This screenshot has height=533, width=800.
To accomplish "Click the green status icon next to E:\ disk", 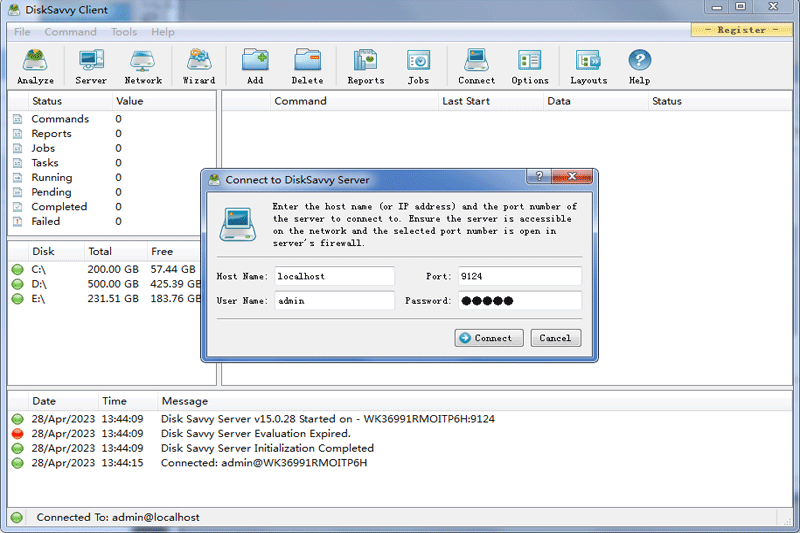I will [17, 299].
